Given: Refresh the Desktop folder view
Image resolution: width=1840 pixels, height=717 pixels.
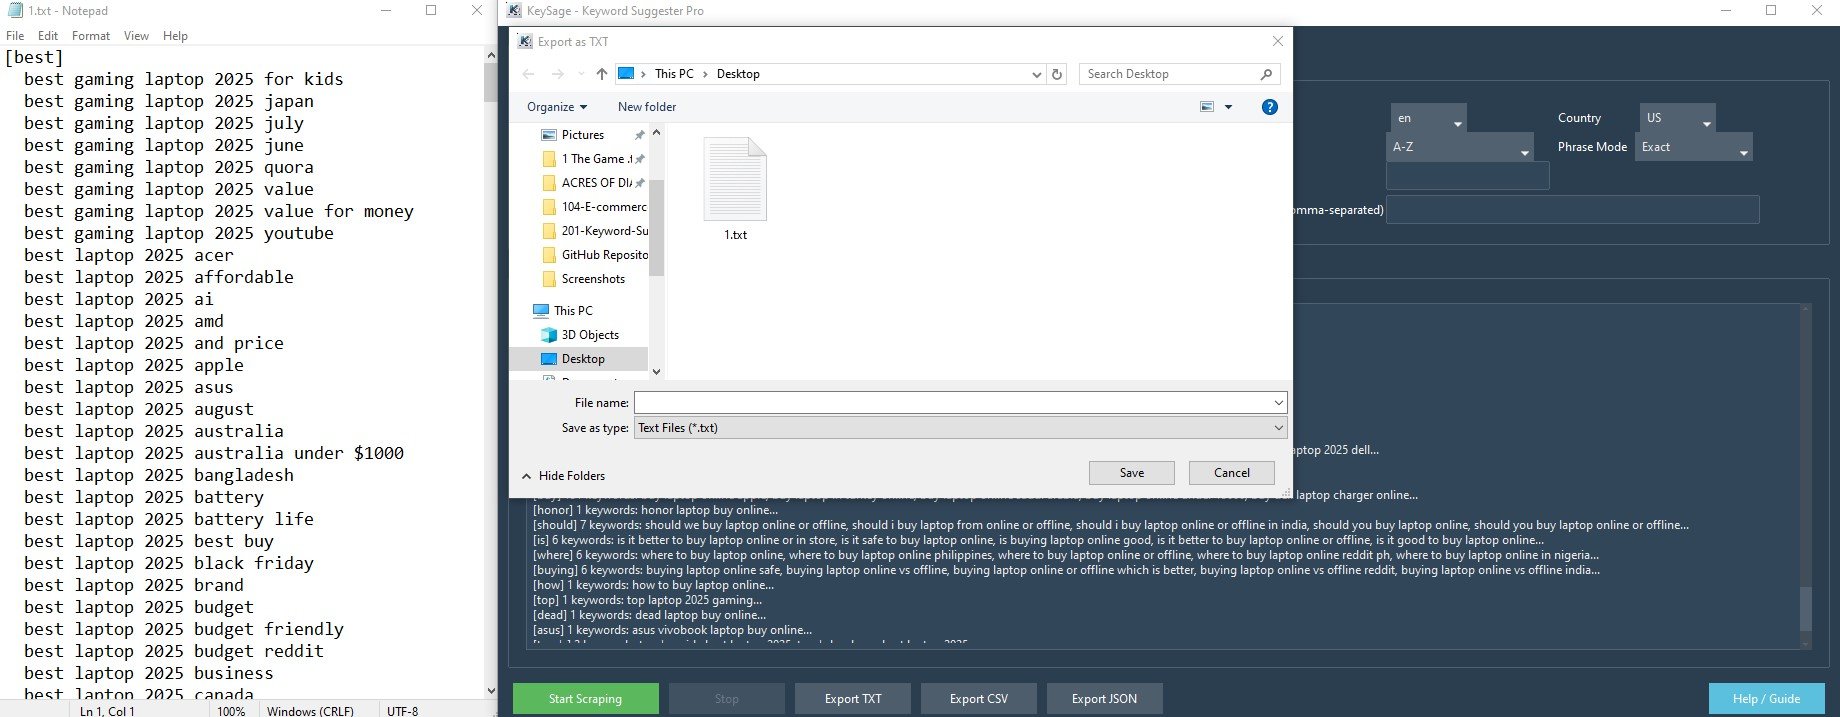Looking at the screenshot, I should (1057, 74).
